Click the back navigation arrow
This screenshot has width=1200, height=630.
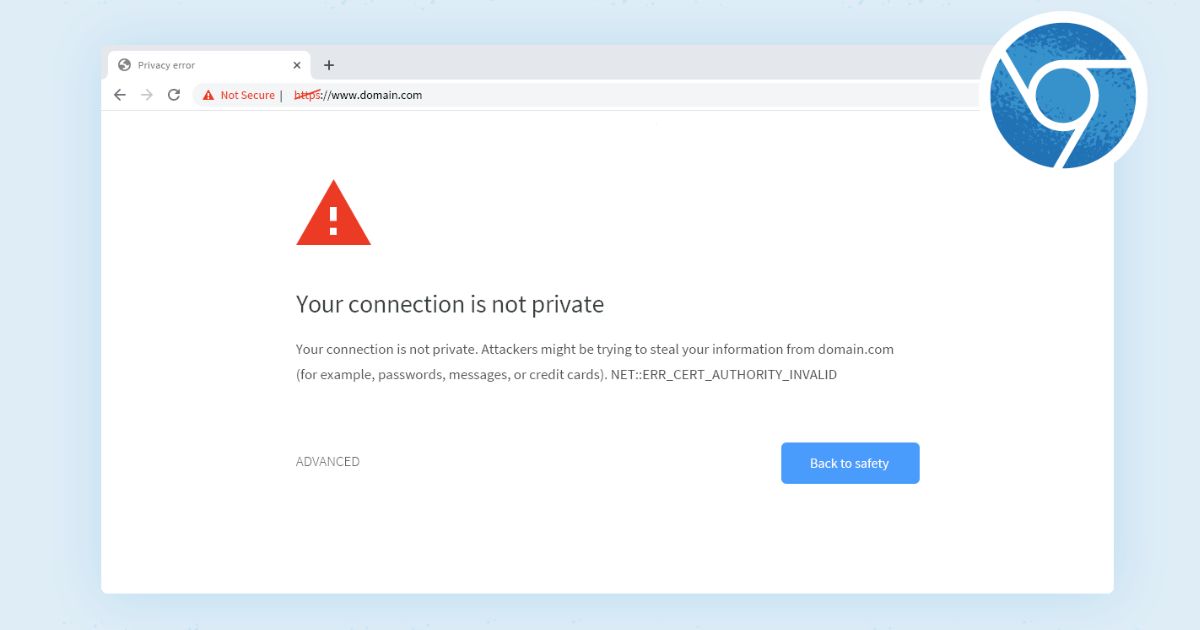click(x=120, y=94)
